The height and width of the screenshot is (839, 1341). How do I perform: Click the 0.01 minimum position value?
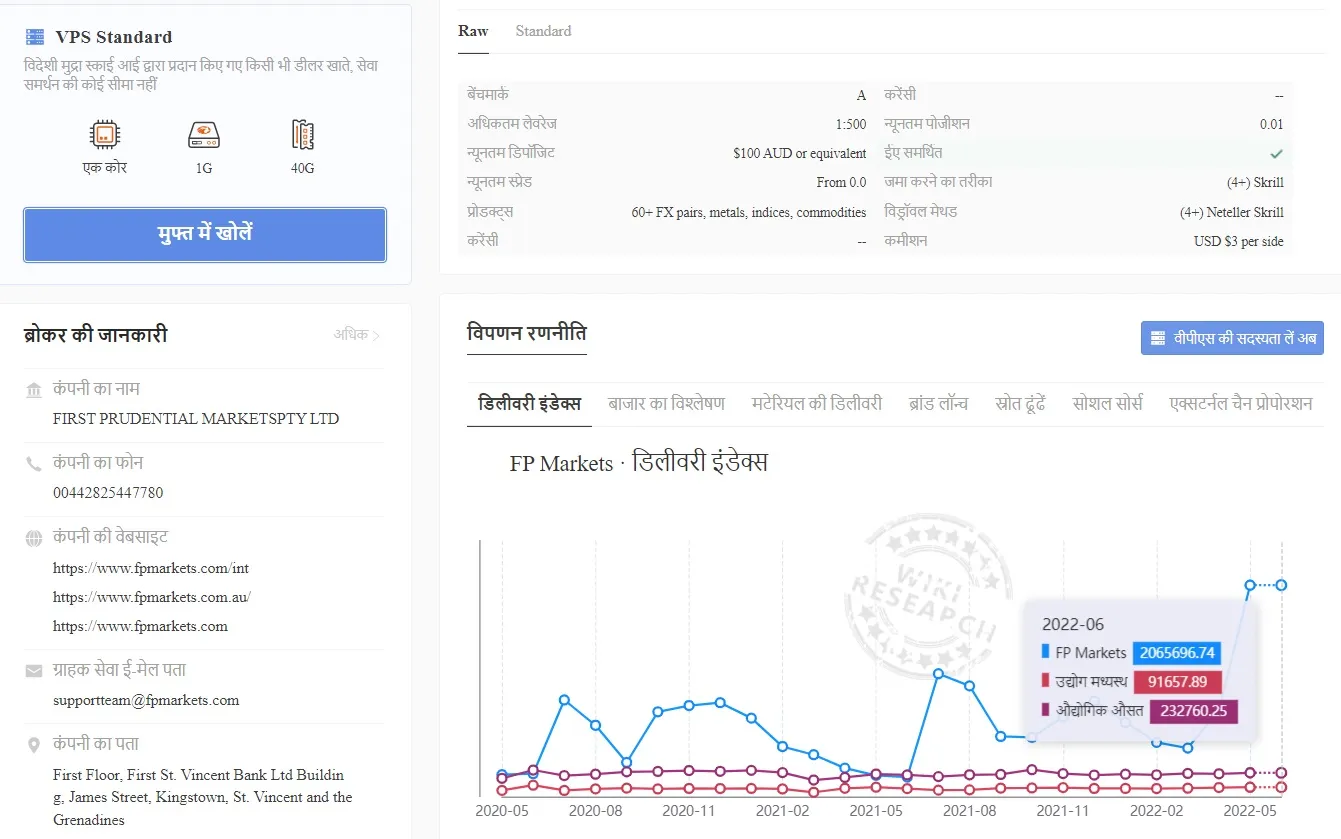click(x=1272, y=125)
